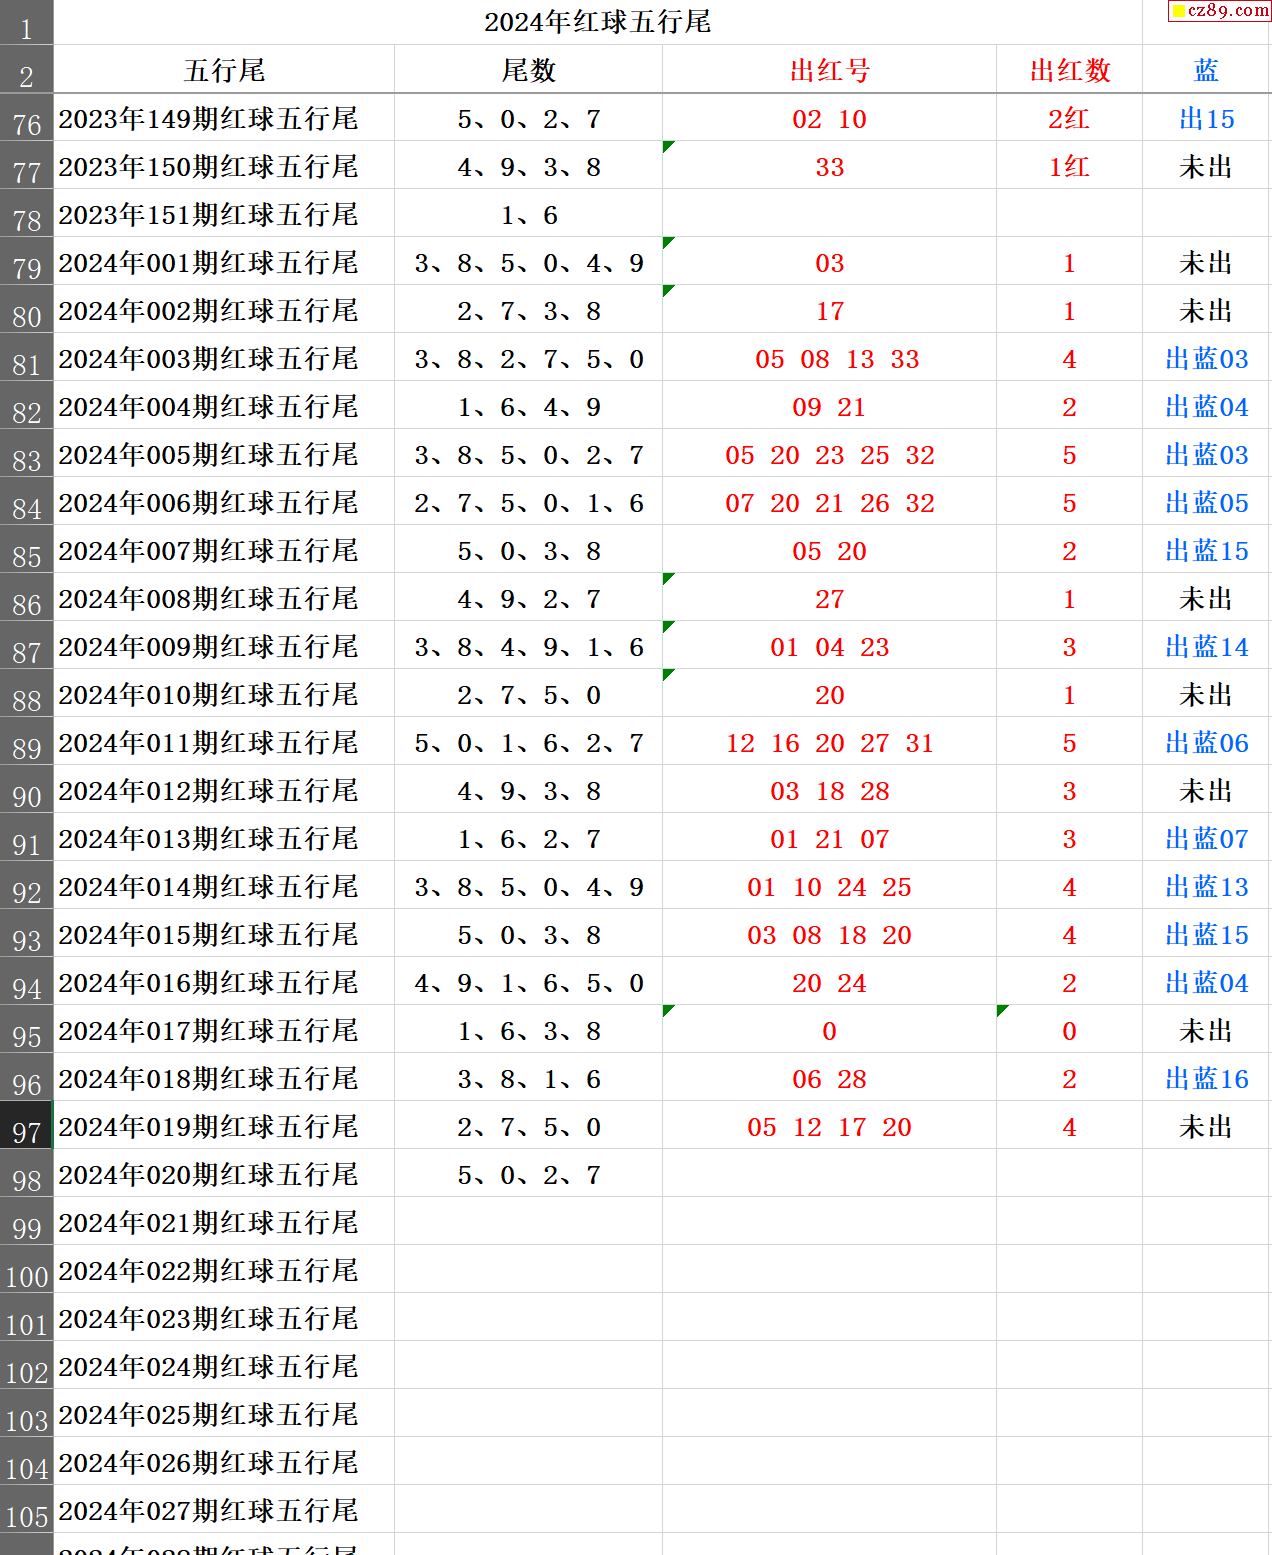Select empty 出红号 cell for 2024年020期
1272x1555 pixels.
coord(829,1175)
